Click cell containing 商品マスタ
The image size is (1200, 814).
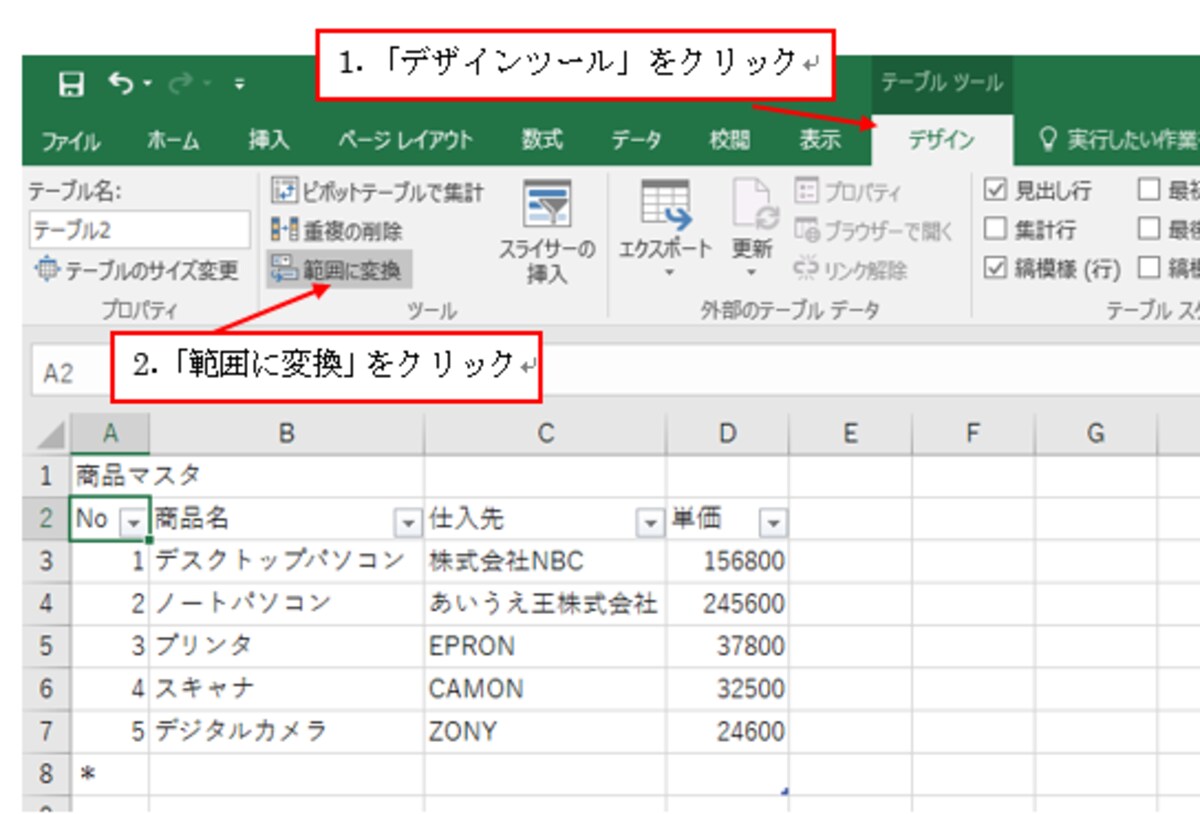point(110,475)
